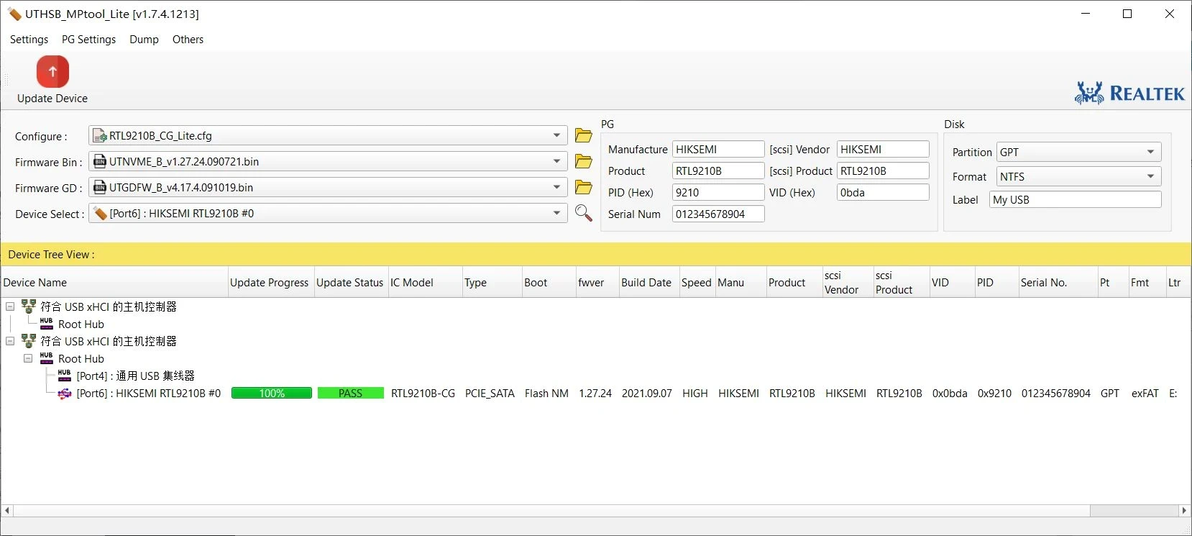Click the magnifier scan device icon
Image resolution: width=1192 pixels, height=536 pixels.
(583, 213)
